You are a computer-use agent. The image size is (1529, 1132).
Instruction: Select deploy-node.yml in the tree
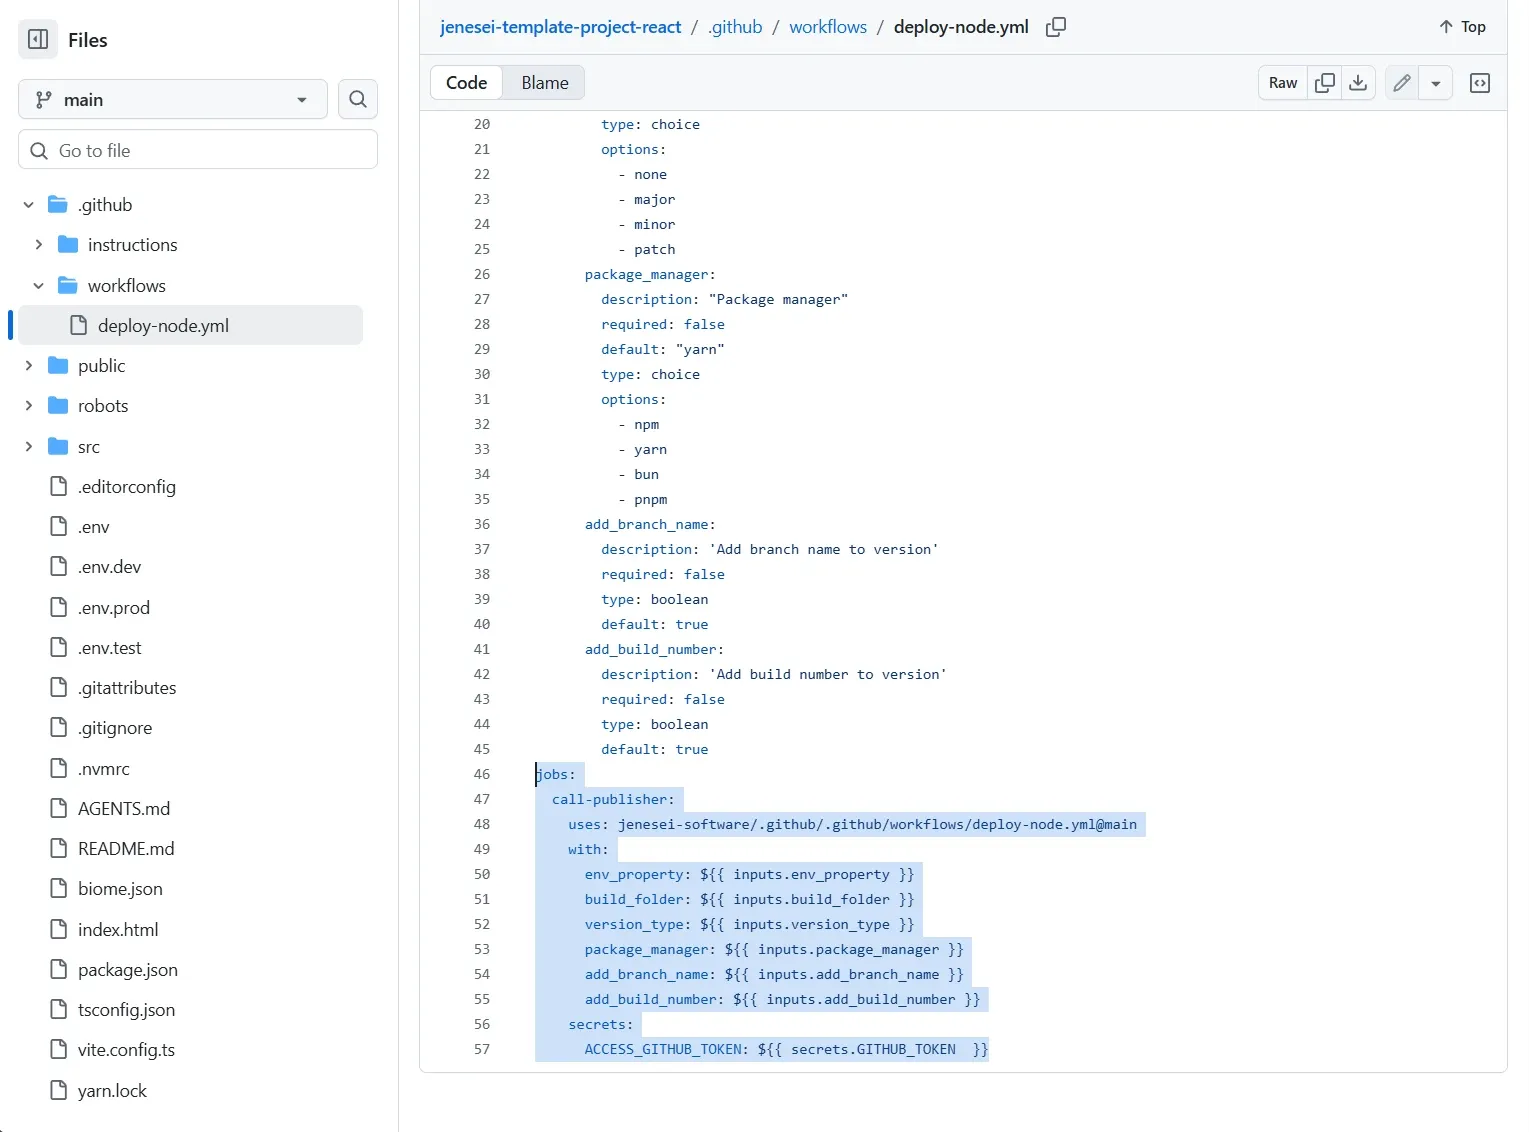tap(190, 326)
